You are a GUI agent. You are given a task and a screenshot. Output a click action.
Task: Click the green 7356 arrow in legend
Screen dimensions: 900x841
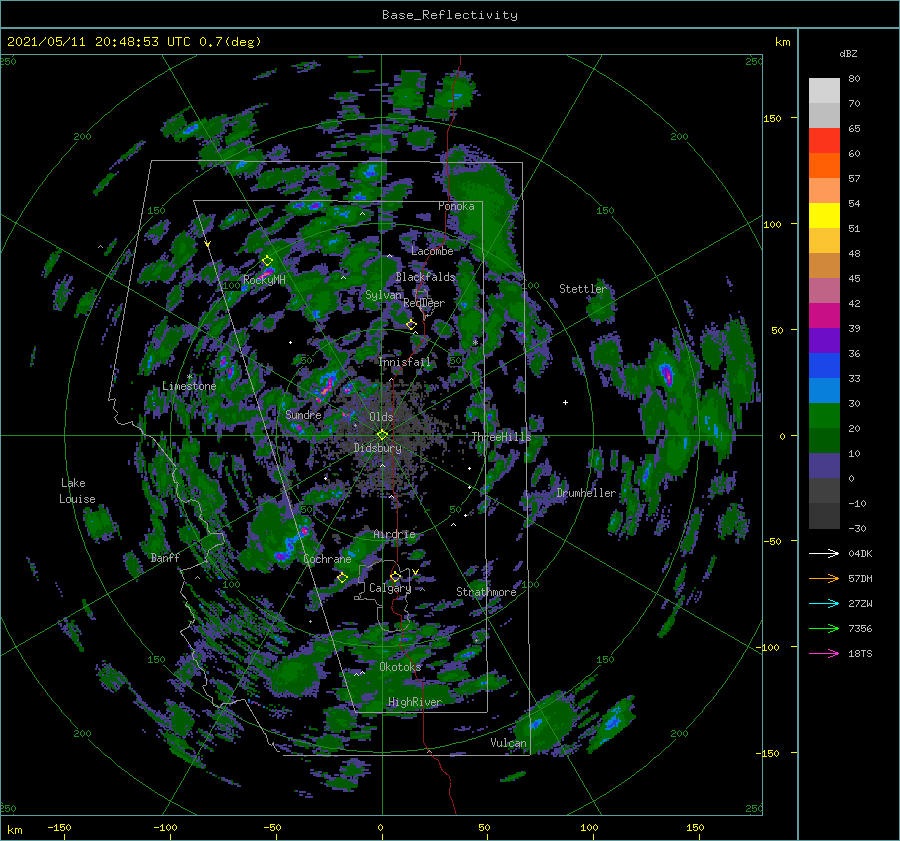pyautogui.click(x=824, y=629)
